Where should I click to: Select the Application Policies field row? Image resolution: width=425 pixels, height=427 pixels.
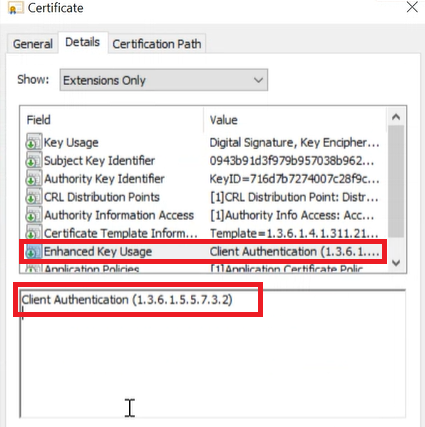click(203, 268)
